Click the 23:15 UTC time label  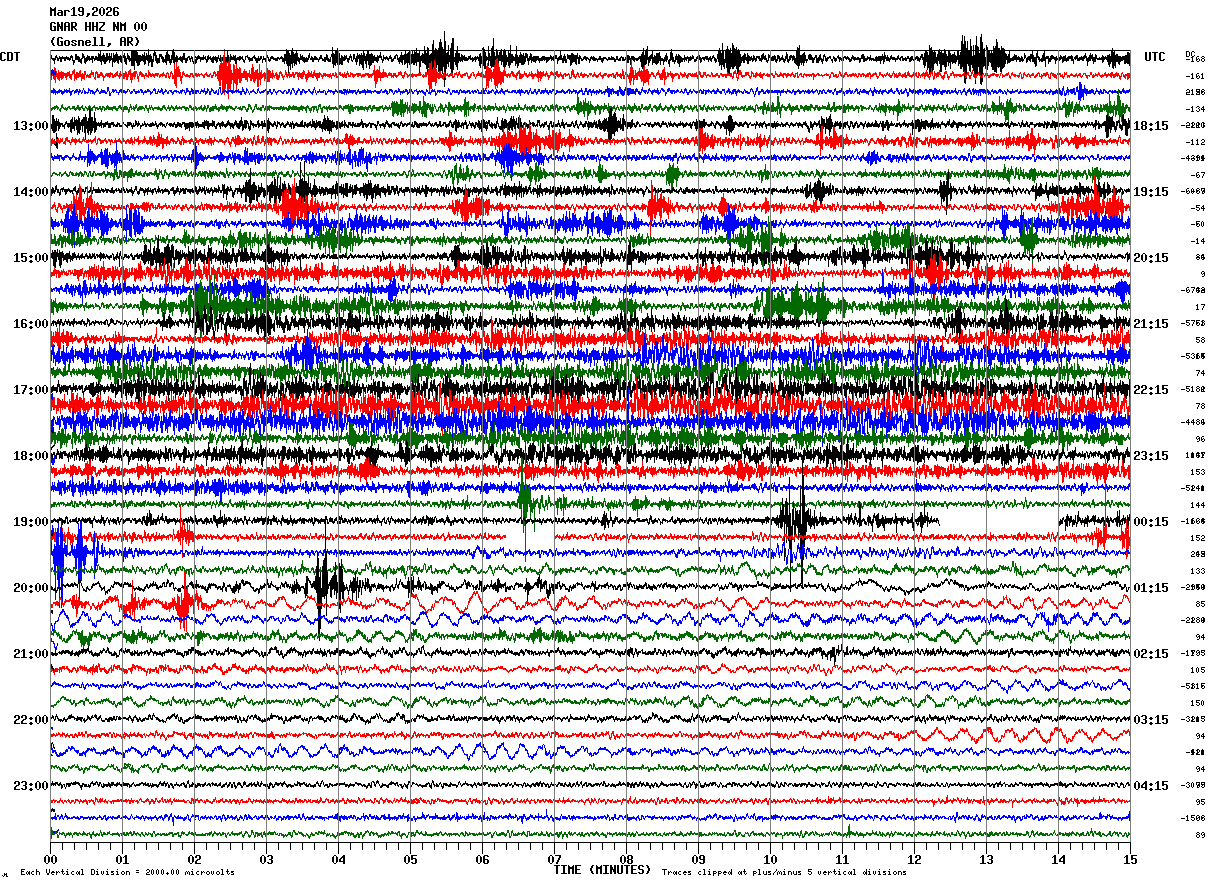1151,456
